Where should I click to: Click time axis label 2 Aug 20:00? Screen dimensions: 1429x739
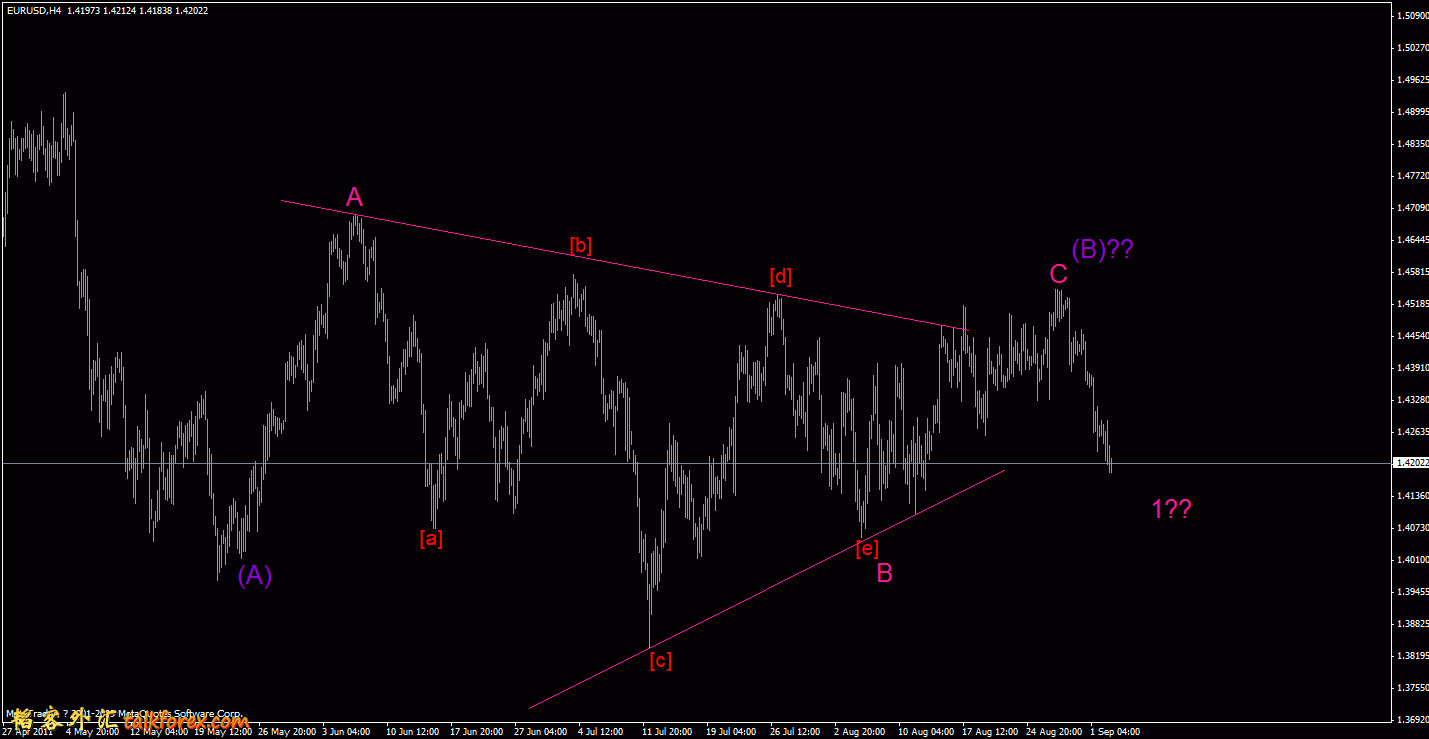coord(860,732)
